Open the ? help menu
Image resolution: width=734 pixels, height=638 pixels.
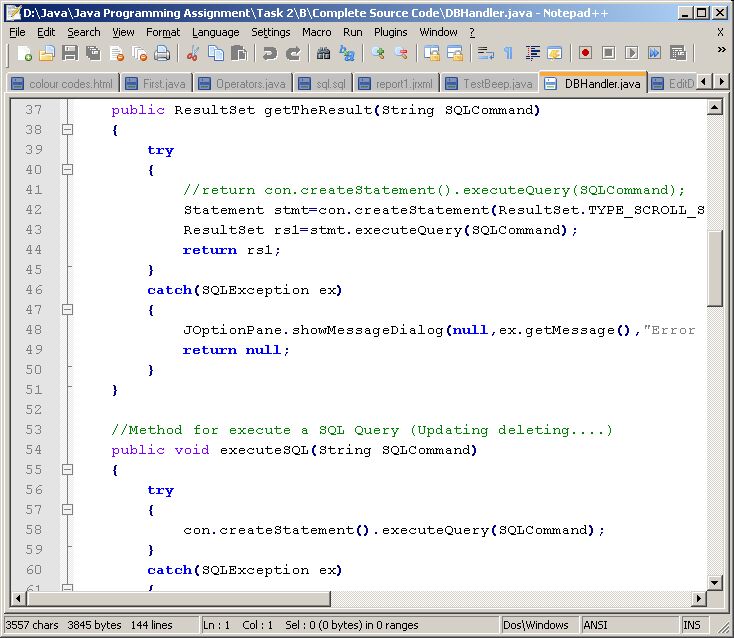click(x=472, y=32)
